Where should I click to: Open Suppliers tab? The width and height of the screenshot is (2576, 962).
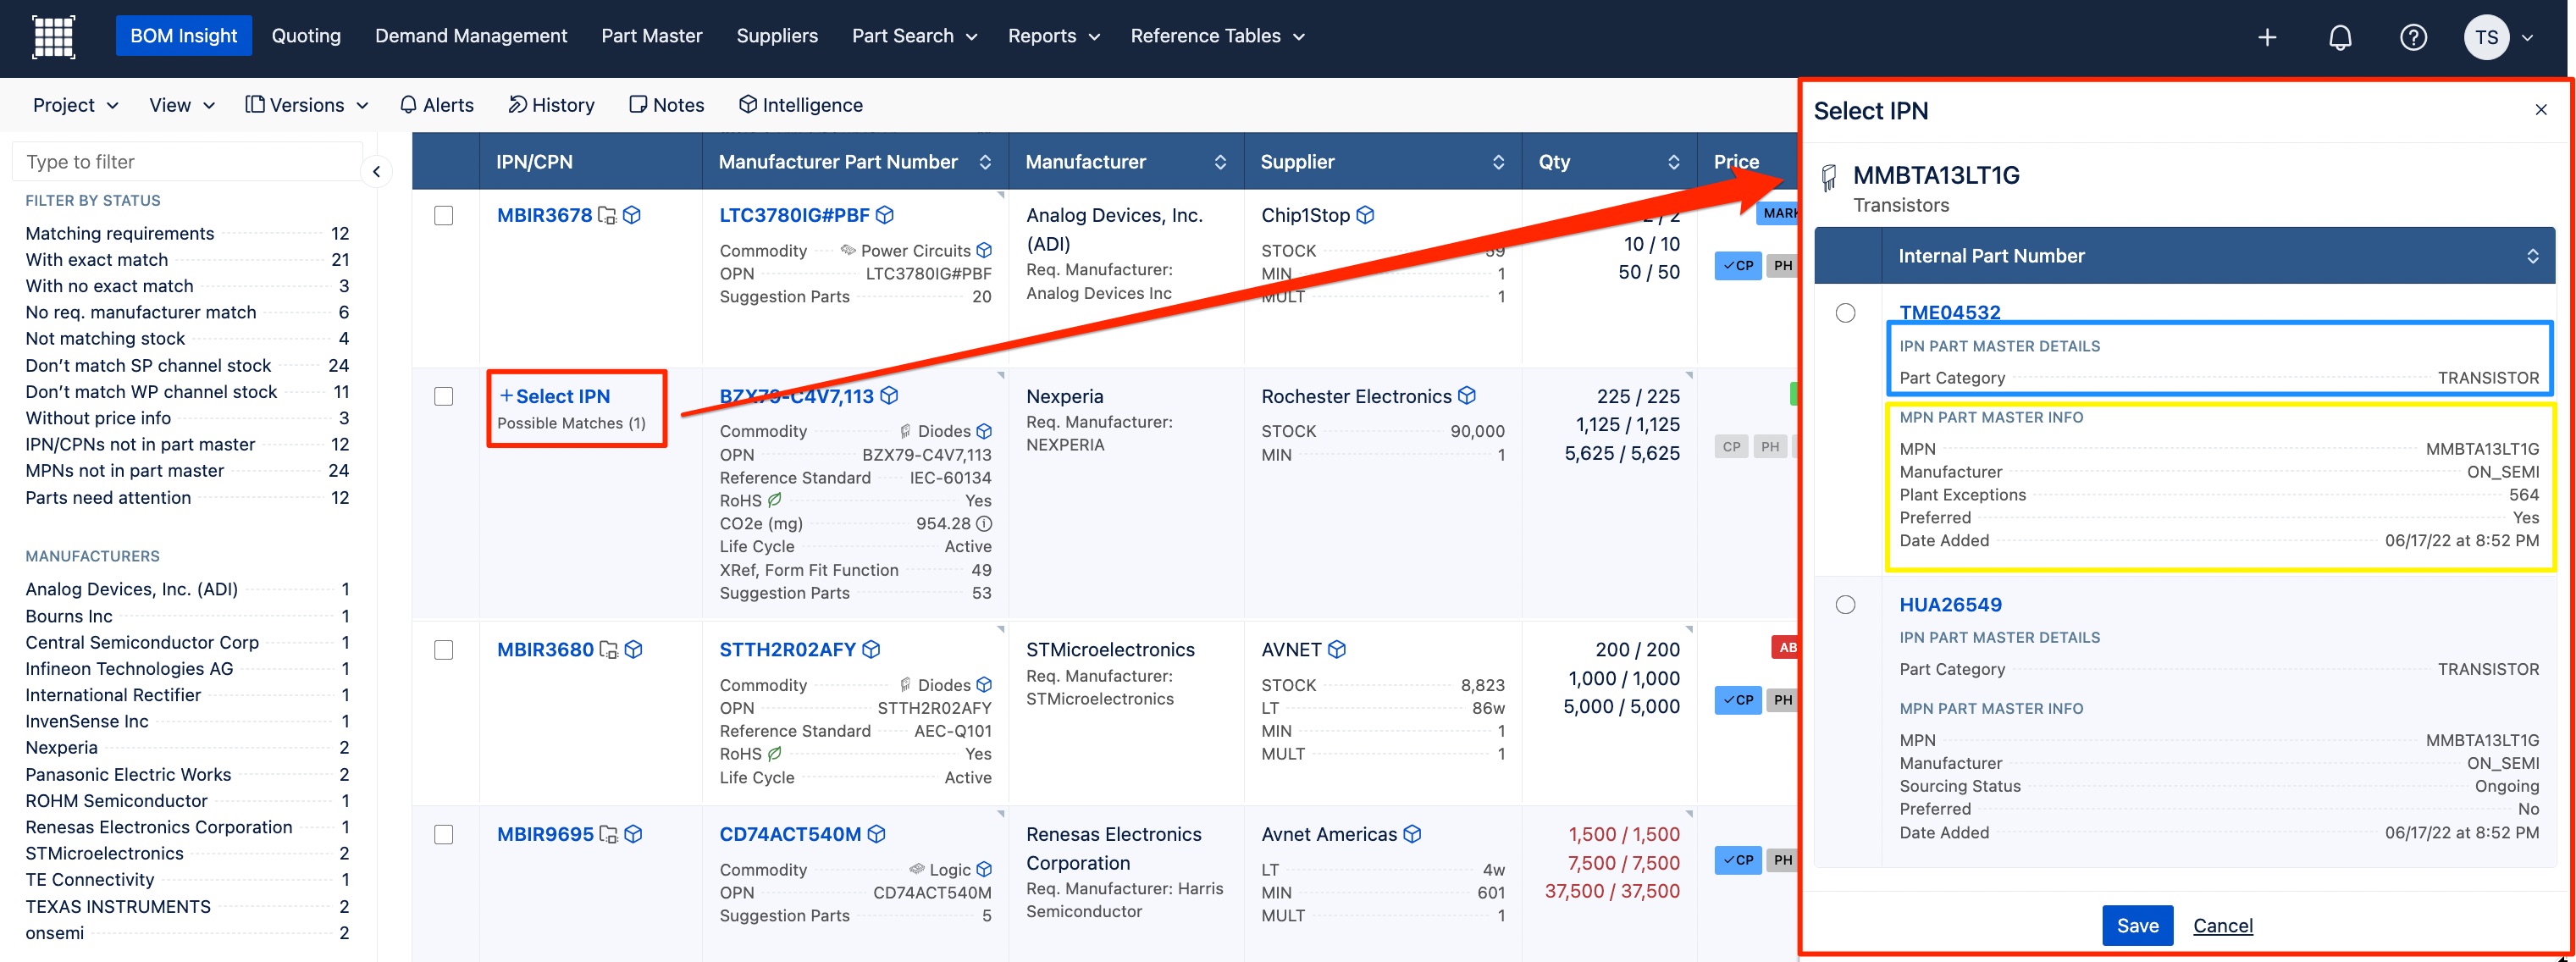pyautogui.click(x=777, y=36)
